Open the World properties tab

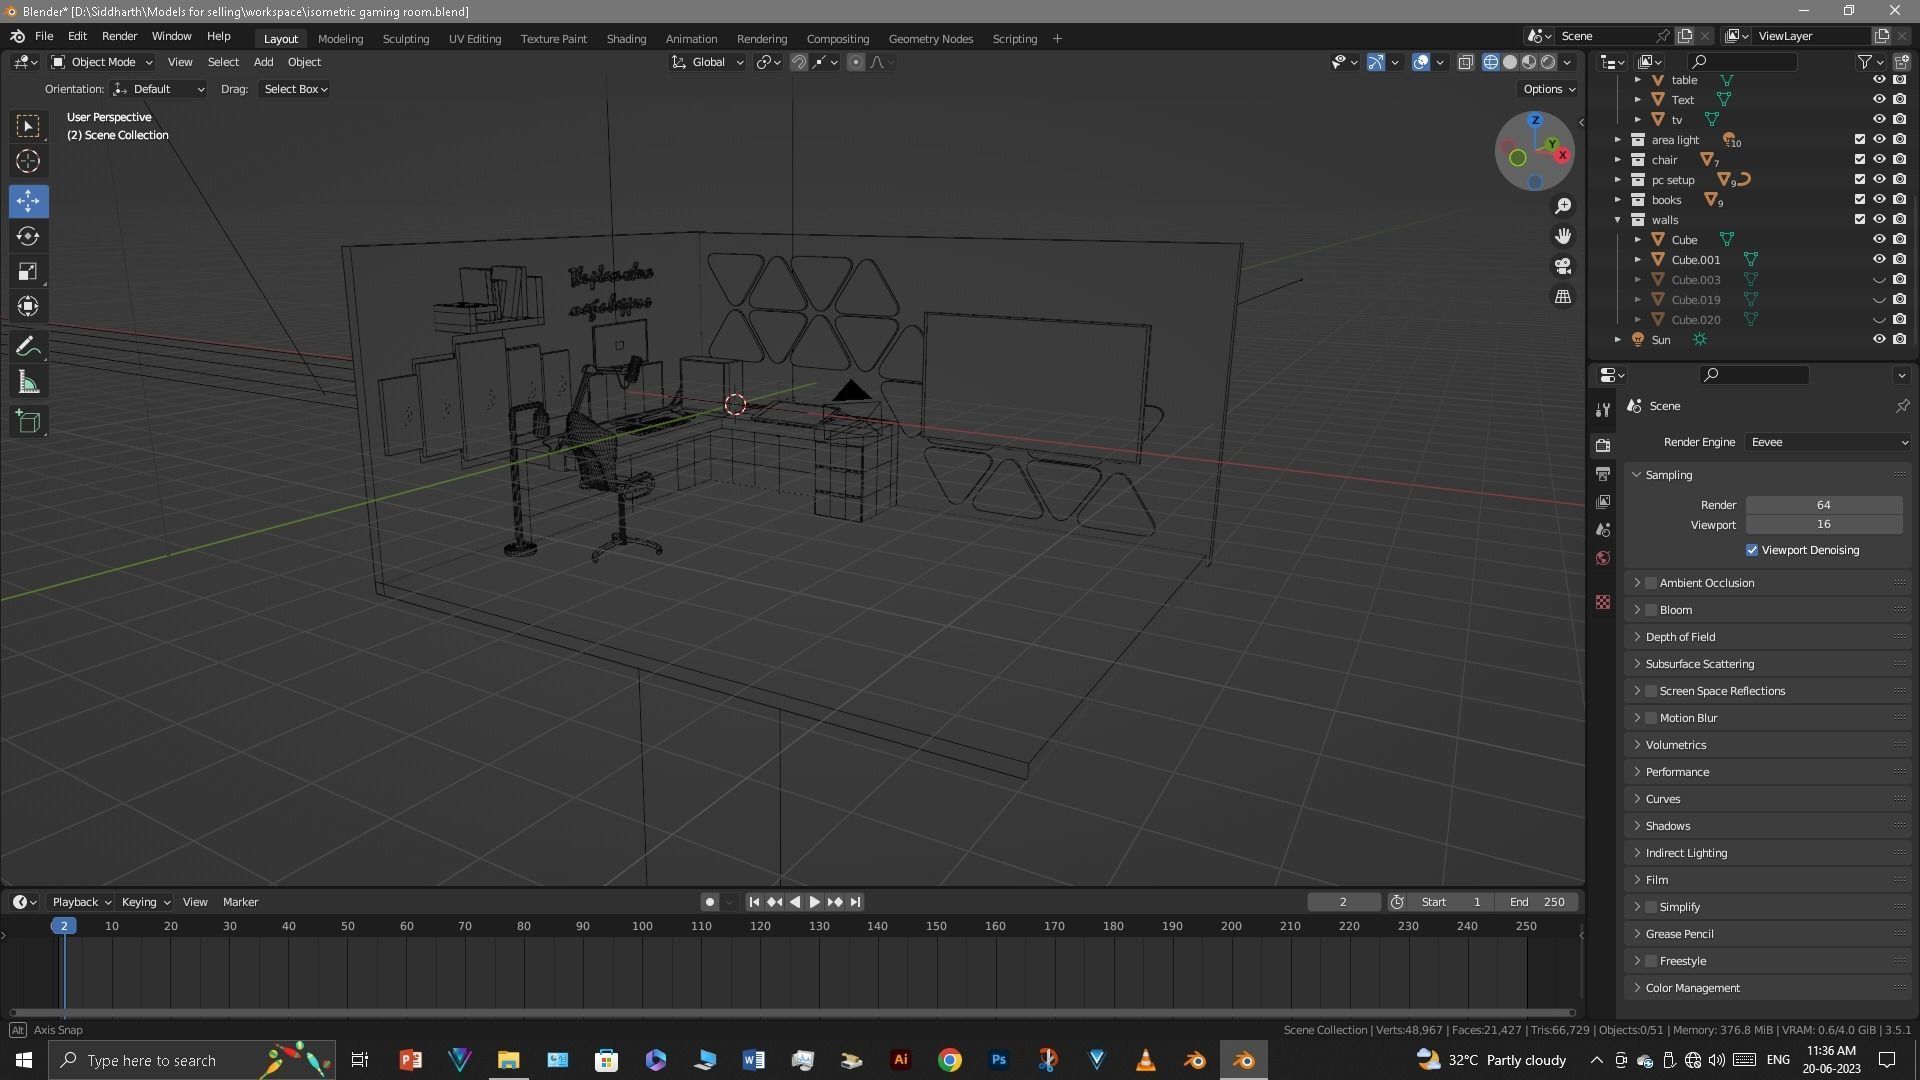tap(1603, 558)
